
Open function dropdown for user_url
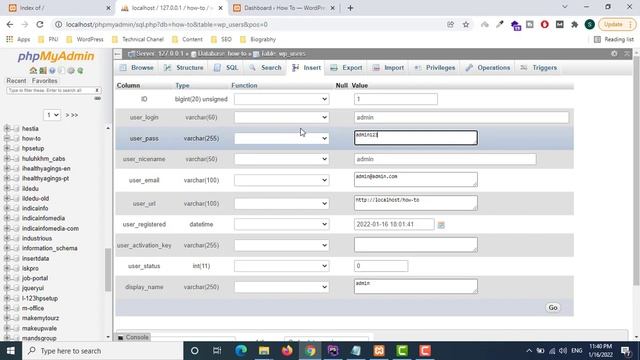pos(282,203)
